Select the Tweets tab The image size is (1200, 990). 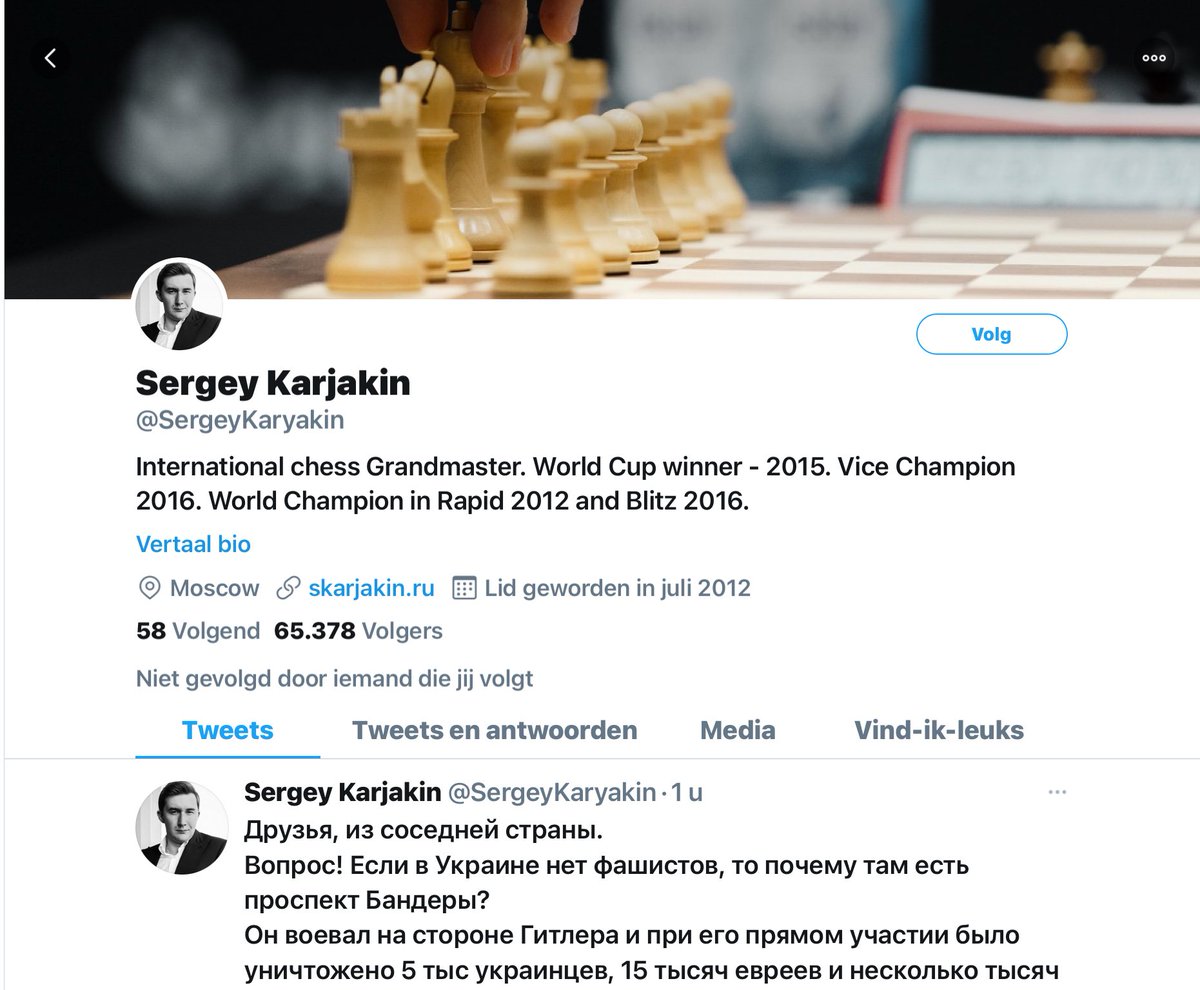click(228, 730)
